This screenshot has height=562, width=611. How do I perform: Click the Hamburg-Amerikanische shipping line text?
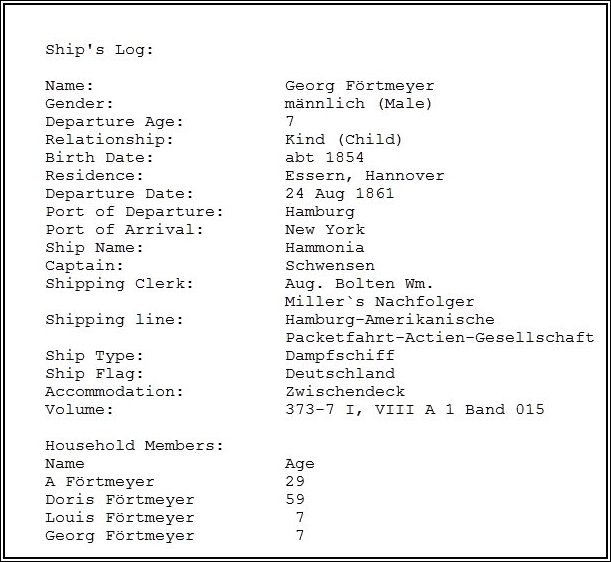pyautogui.click(x=389, y=320)
